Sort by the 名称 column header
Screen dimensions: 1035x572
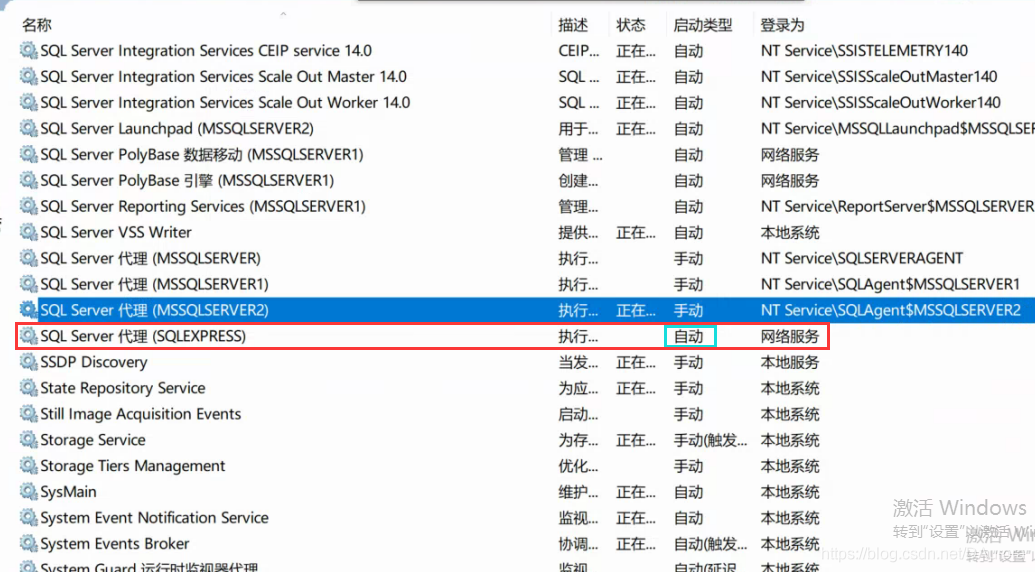[37, 25]
